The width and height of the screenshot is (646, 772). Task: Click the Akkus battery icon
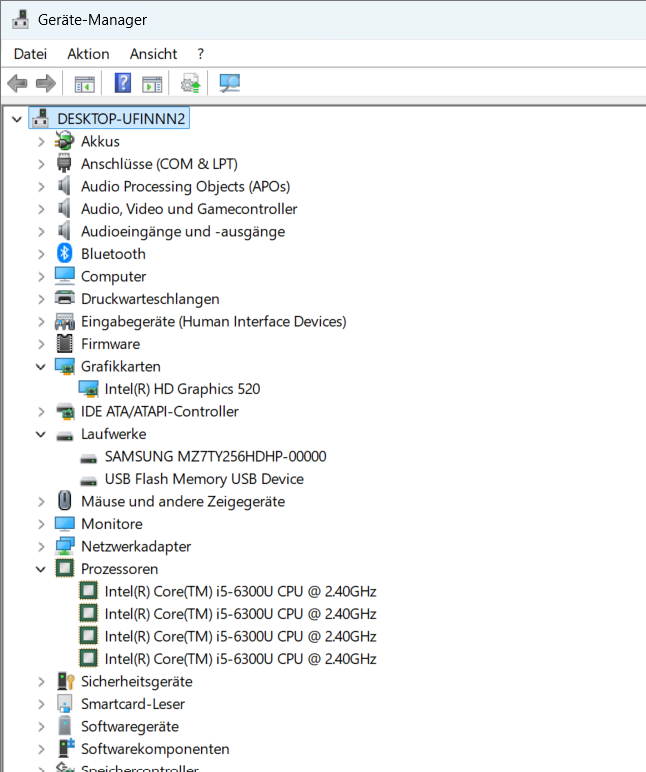(x=65, y=141)
